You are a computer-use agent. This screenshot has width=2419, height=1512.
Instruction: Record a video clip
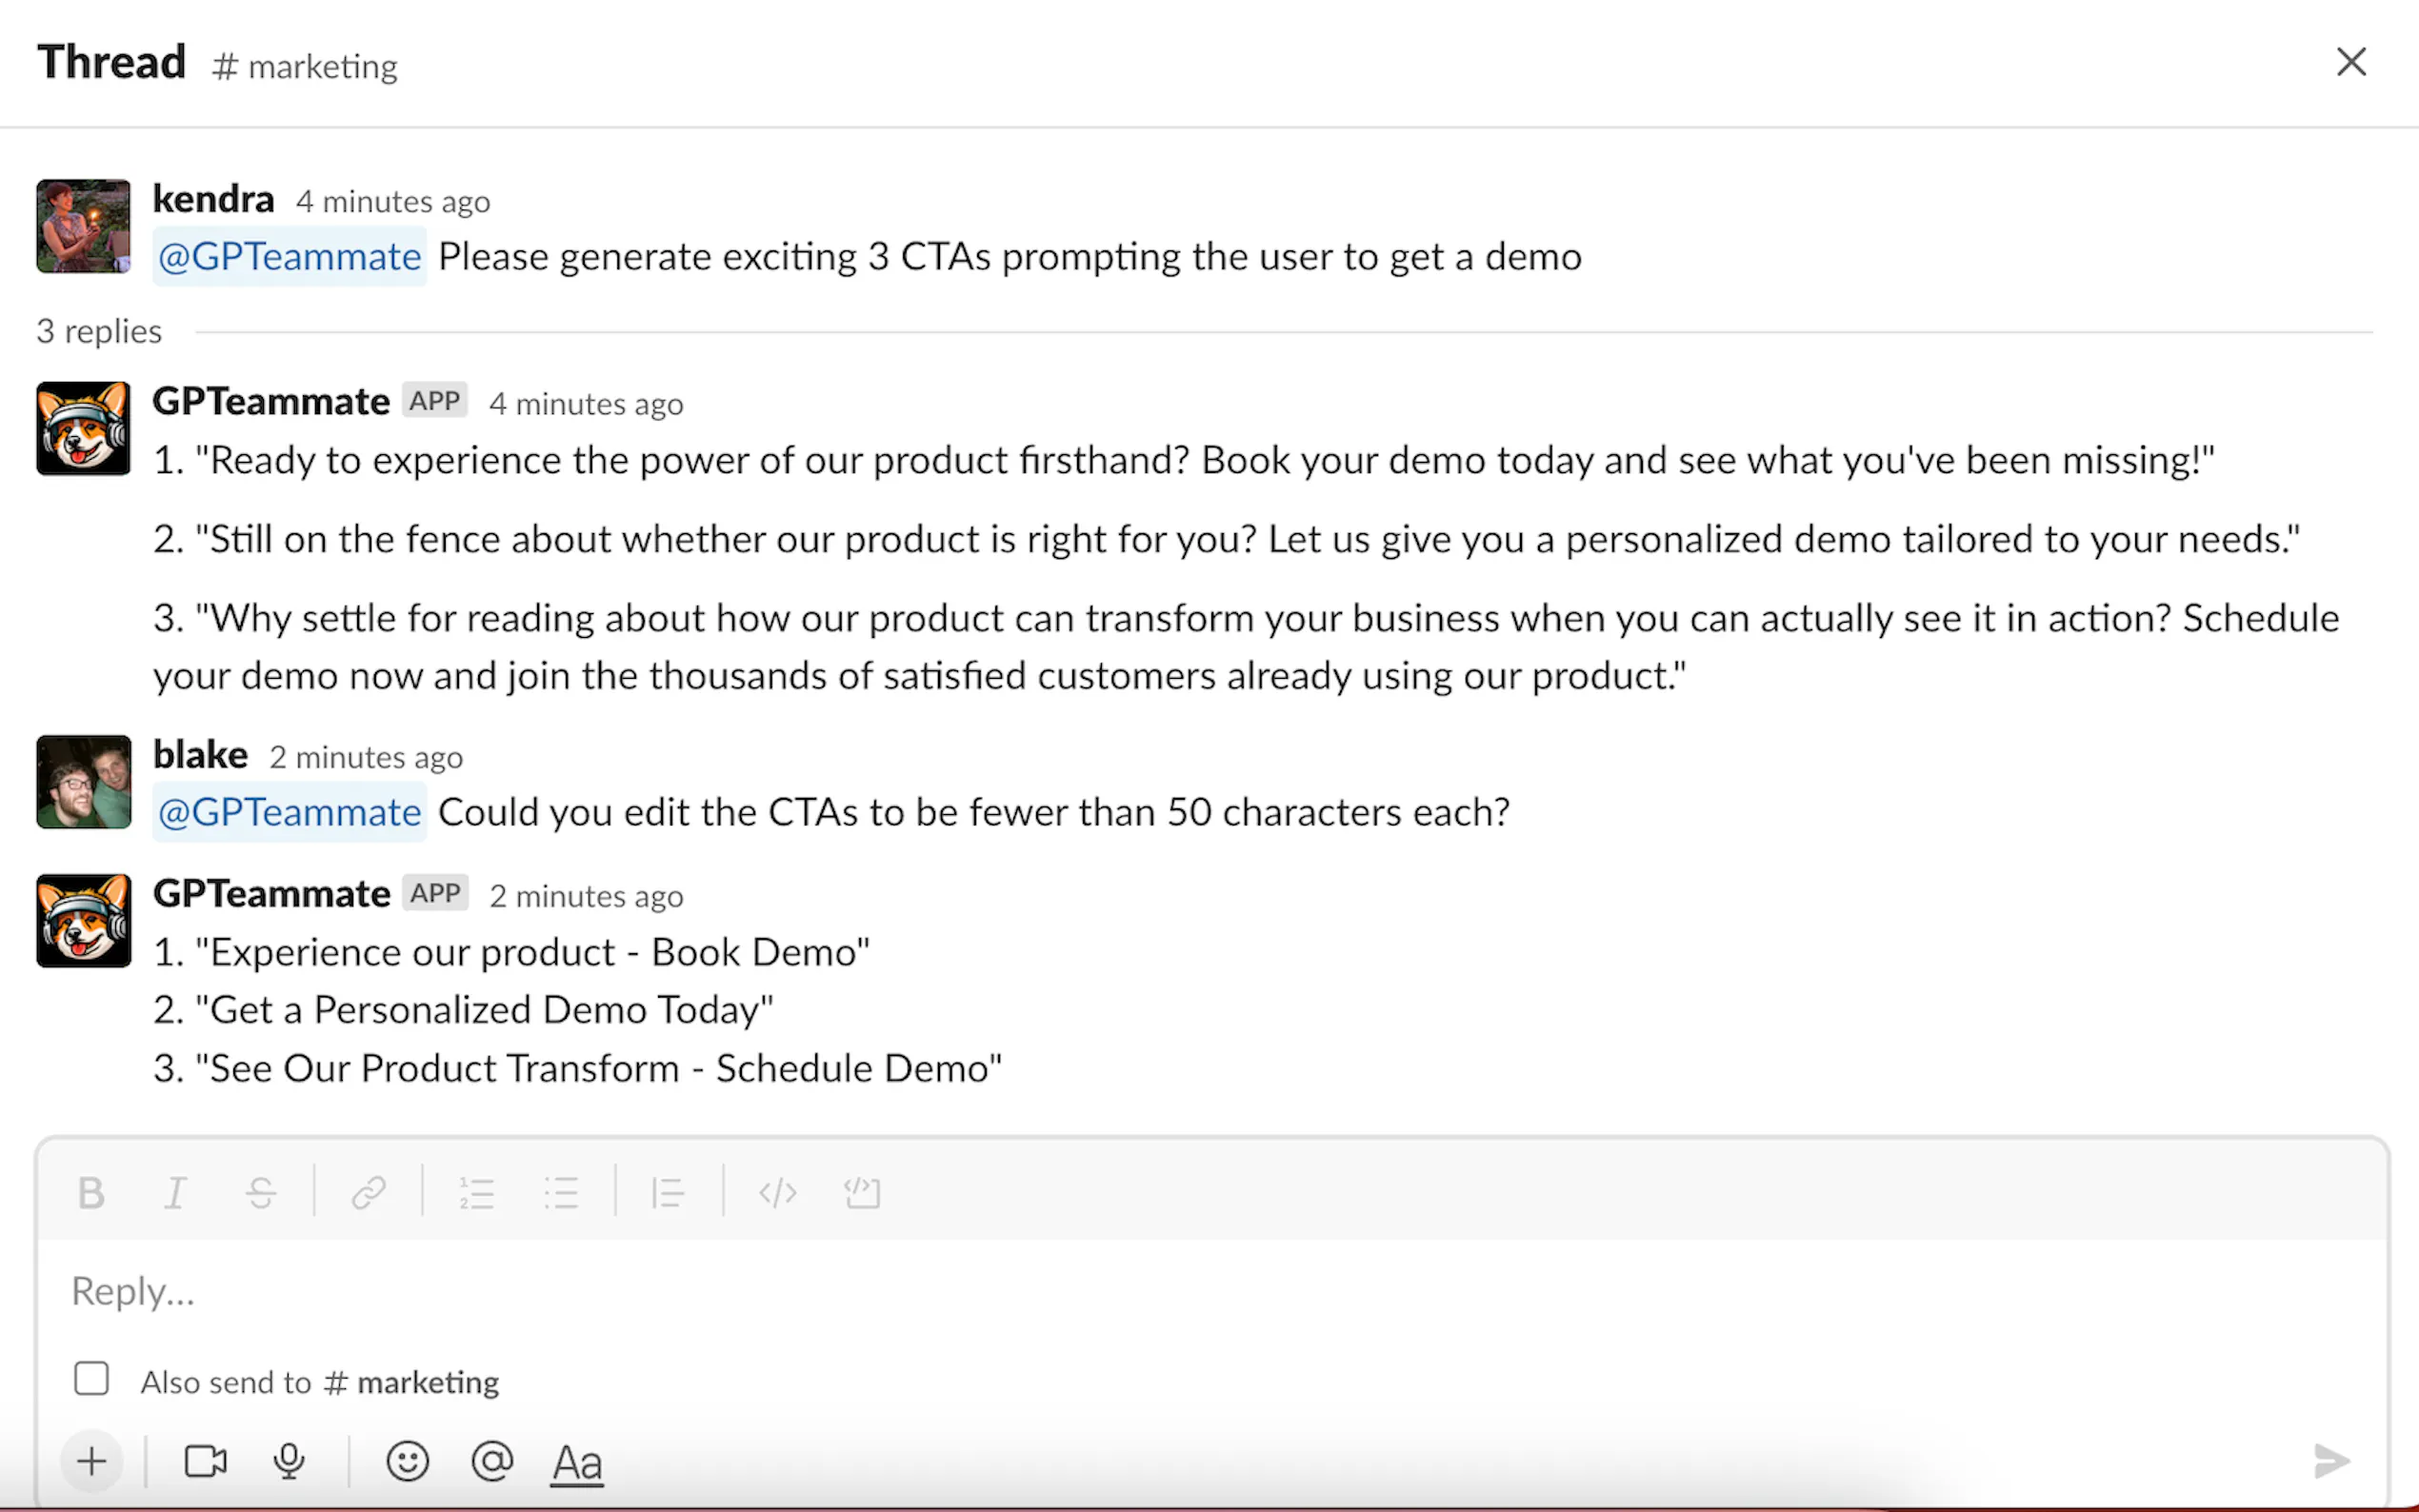click(206, 1462)
